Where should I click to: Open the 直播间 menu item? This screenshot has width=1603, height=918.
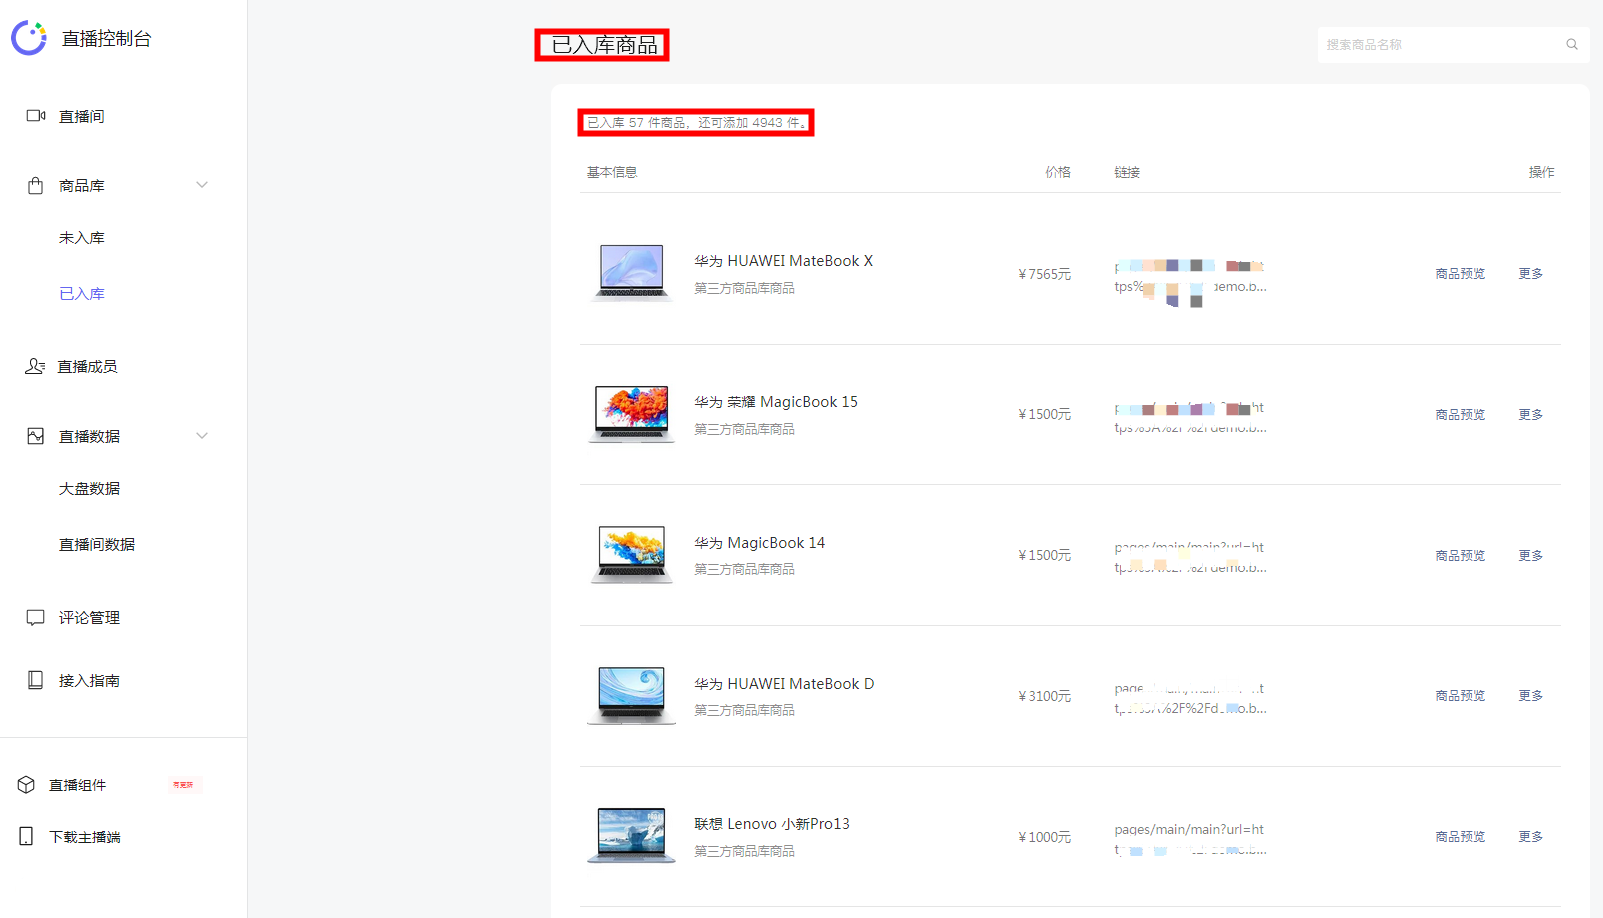(x=82, y=117)
